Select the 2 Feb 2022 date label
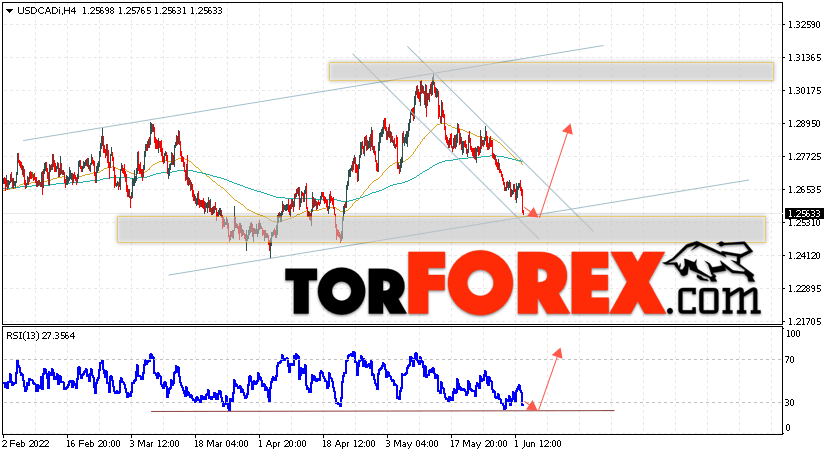Viewport: 828px width, 455px height. (x=25, y=444)
